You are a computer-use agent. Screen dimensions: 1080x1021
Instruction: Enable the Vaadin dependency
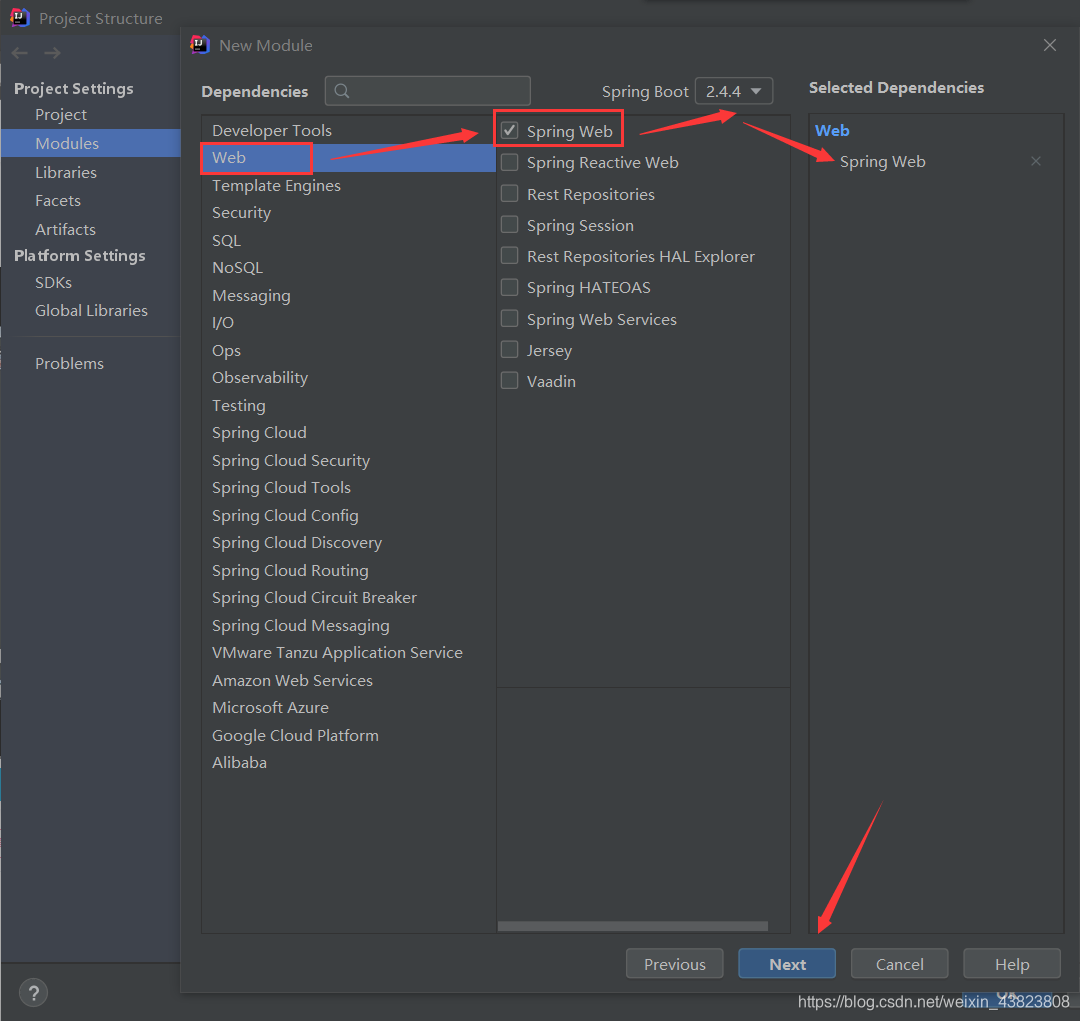pyautogui.click(x=510, y=380)
